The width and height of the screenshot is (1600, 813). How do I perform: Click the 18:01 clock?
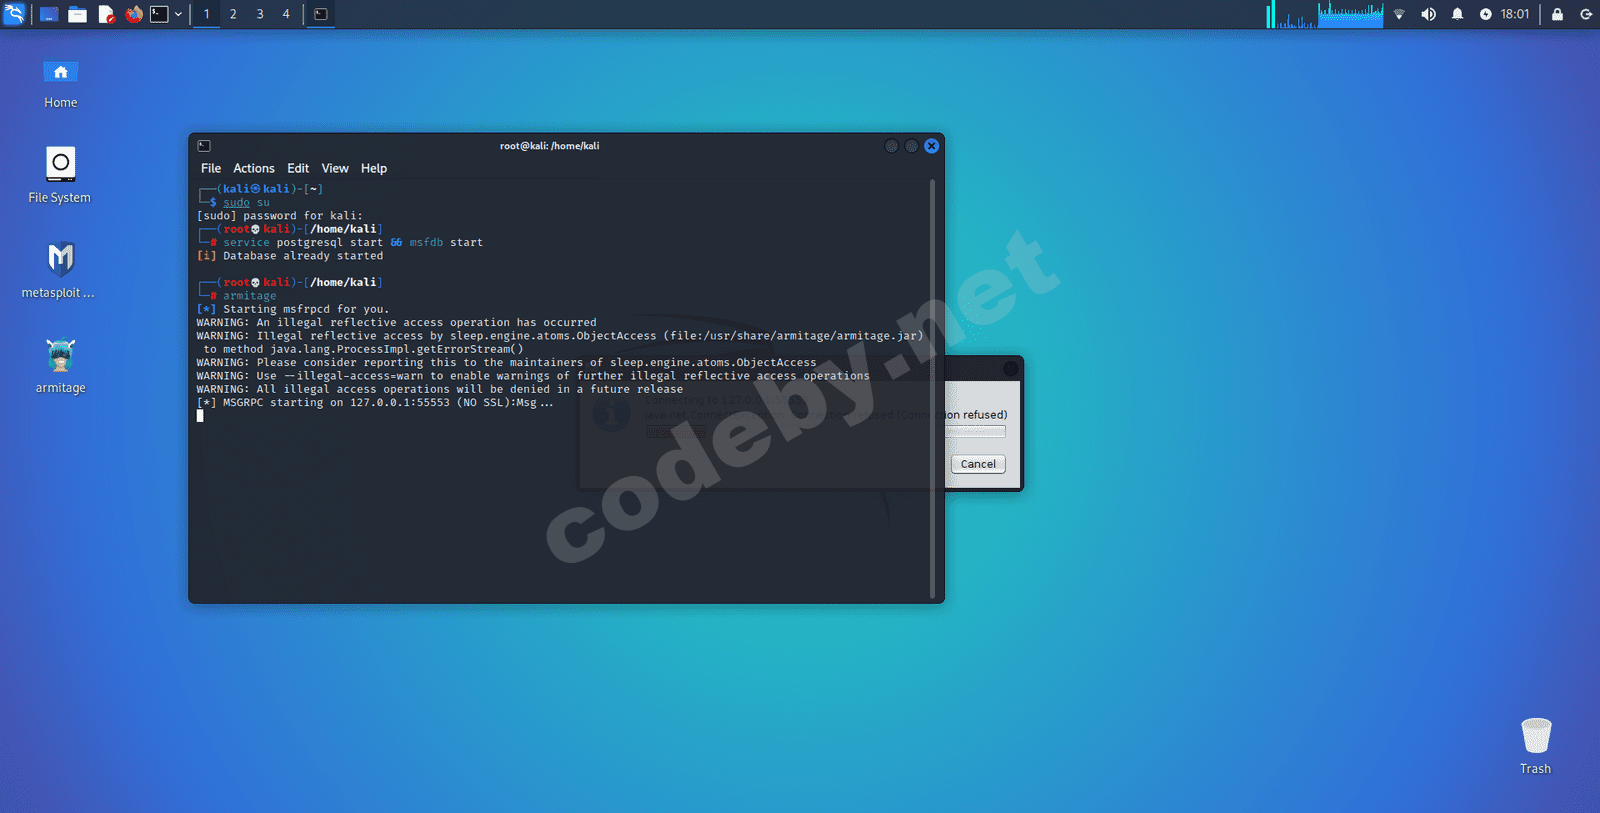[x=1515, y=14]
